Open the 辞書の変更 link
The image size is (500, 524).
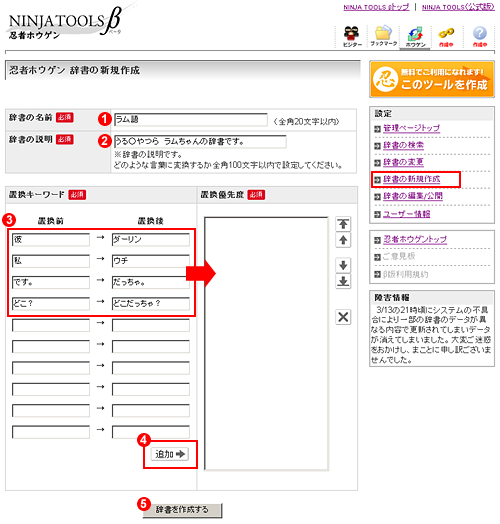pyautogui.click(x=403, y=162)
